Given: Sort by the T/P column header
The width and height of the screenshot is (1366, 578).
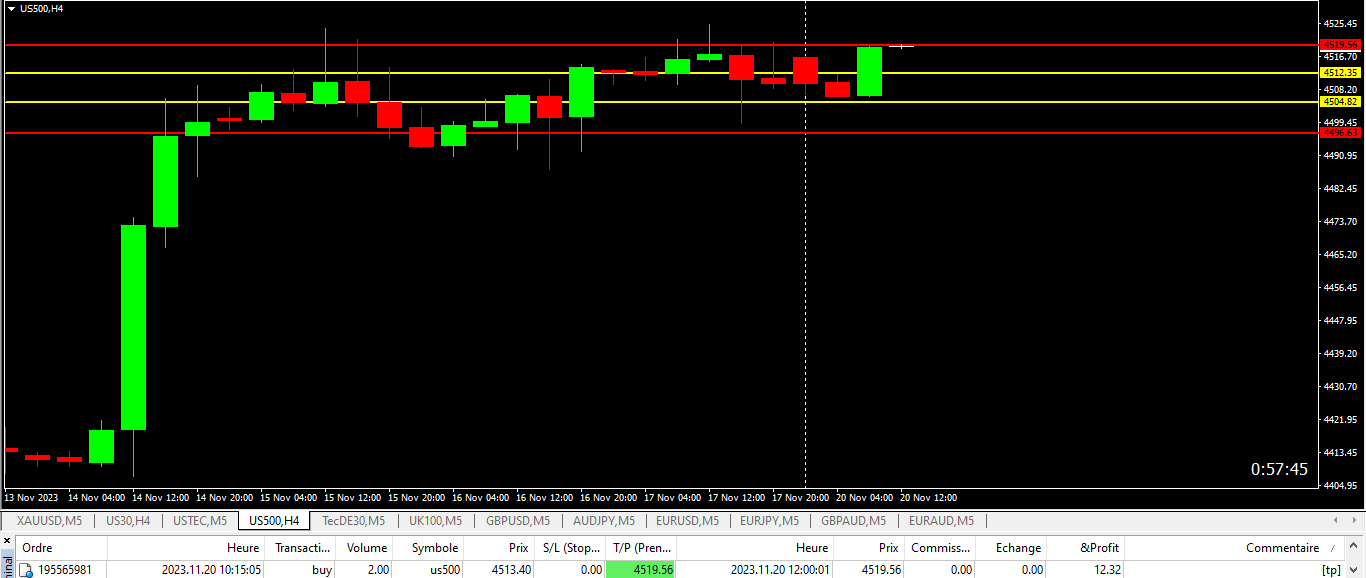Looking at the screenshot, I should 641,548.
